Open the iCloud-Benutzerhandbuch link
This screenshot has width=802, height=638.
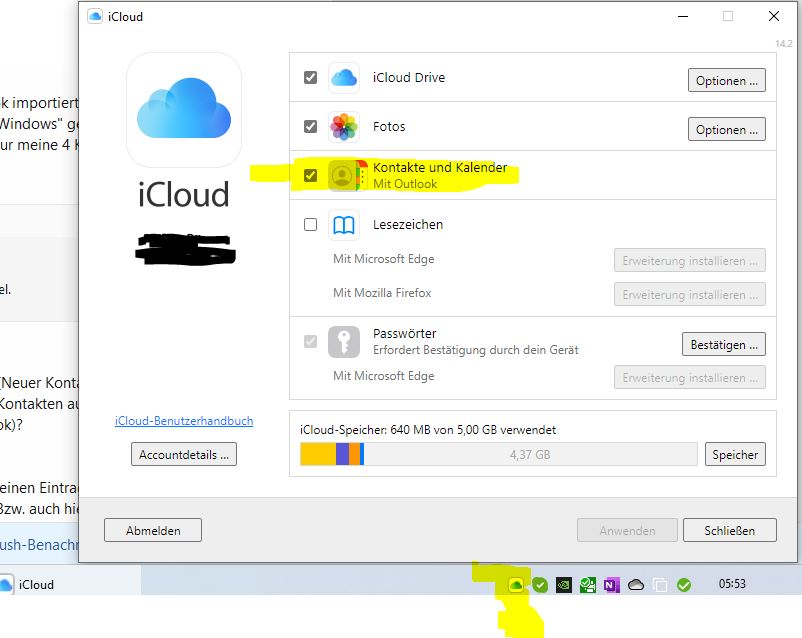(184, 421)
